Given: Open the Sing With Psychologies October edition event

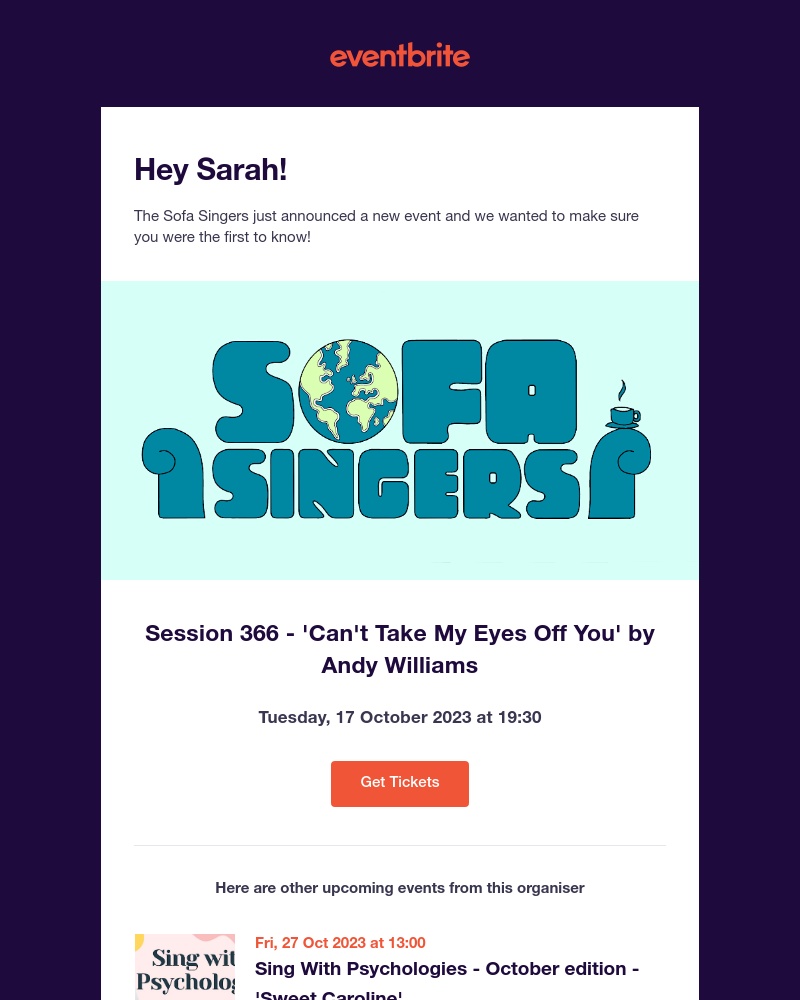Looking at the screenshot, I should 447,970.
